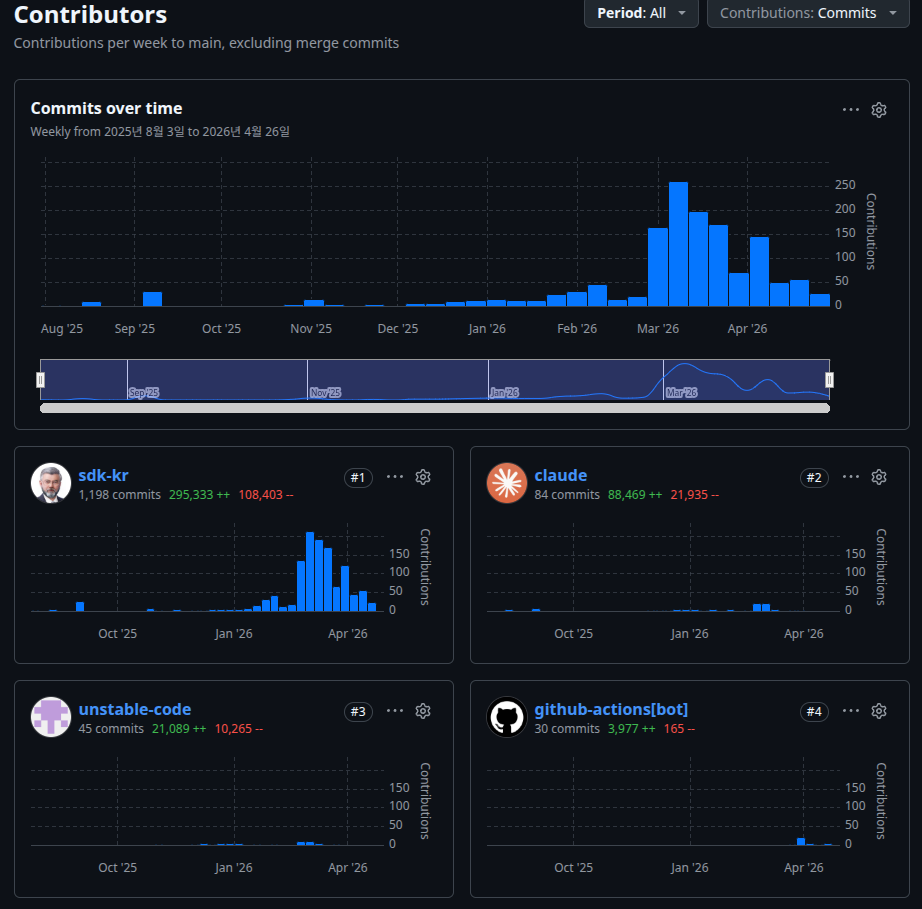The width and height of the screenshot is (922, 909).
Task: Click the left range handle of timeline navigator
Action: coord(40,380)
